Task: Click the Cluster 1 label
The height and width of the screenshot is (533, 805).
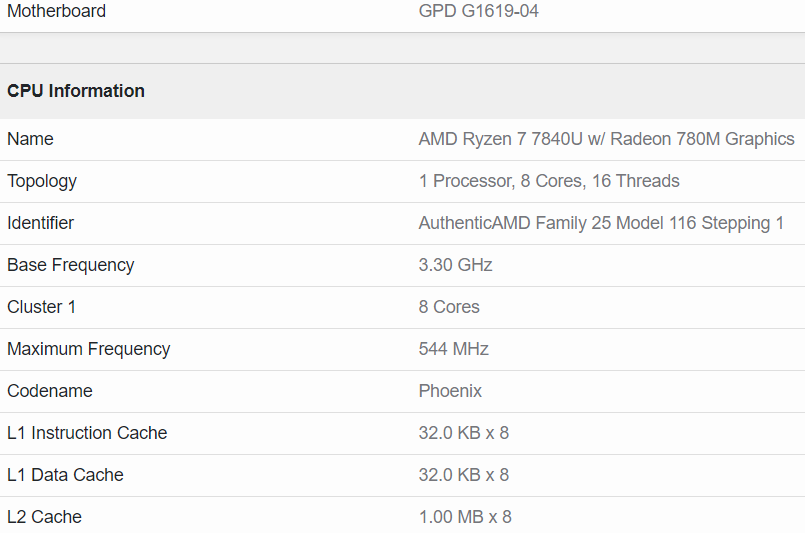Action: [x=41, y=307]
